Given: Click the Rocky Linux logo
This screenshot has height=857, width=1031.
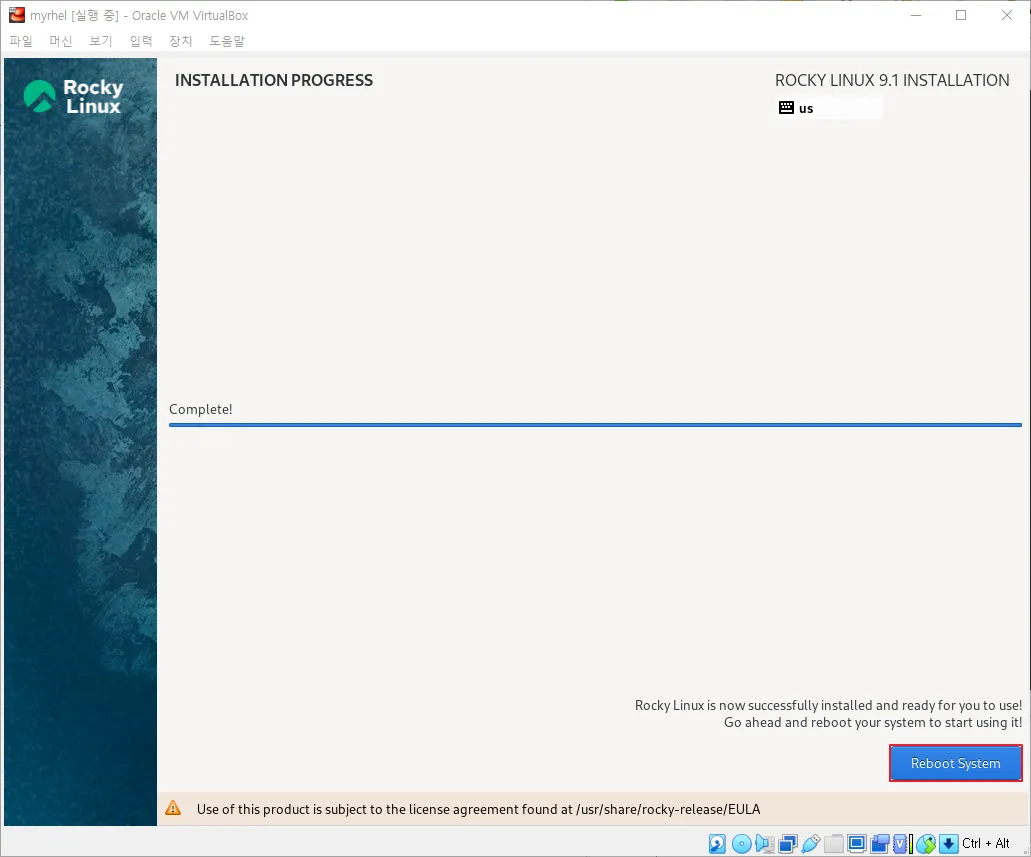Looking at the screenshot, I should [74, 96].
